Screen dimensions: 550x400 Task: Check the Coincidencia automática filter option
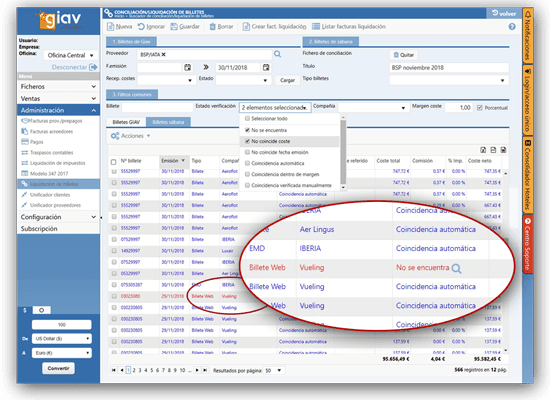(247, 163)
